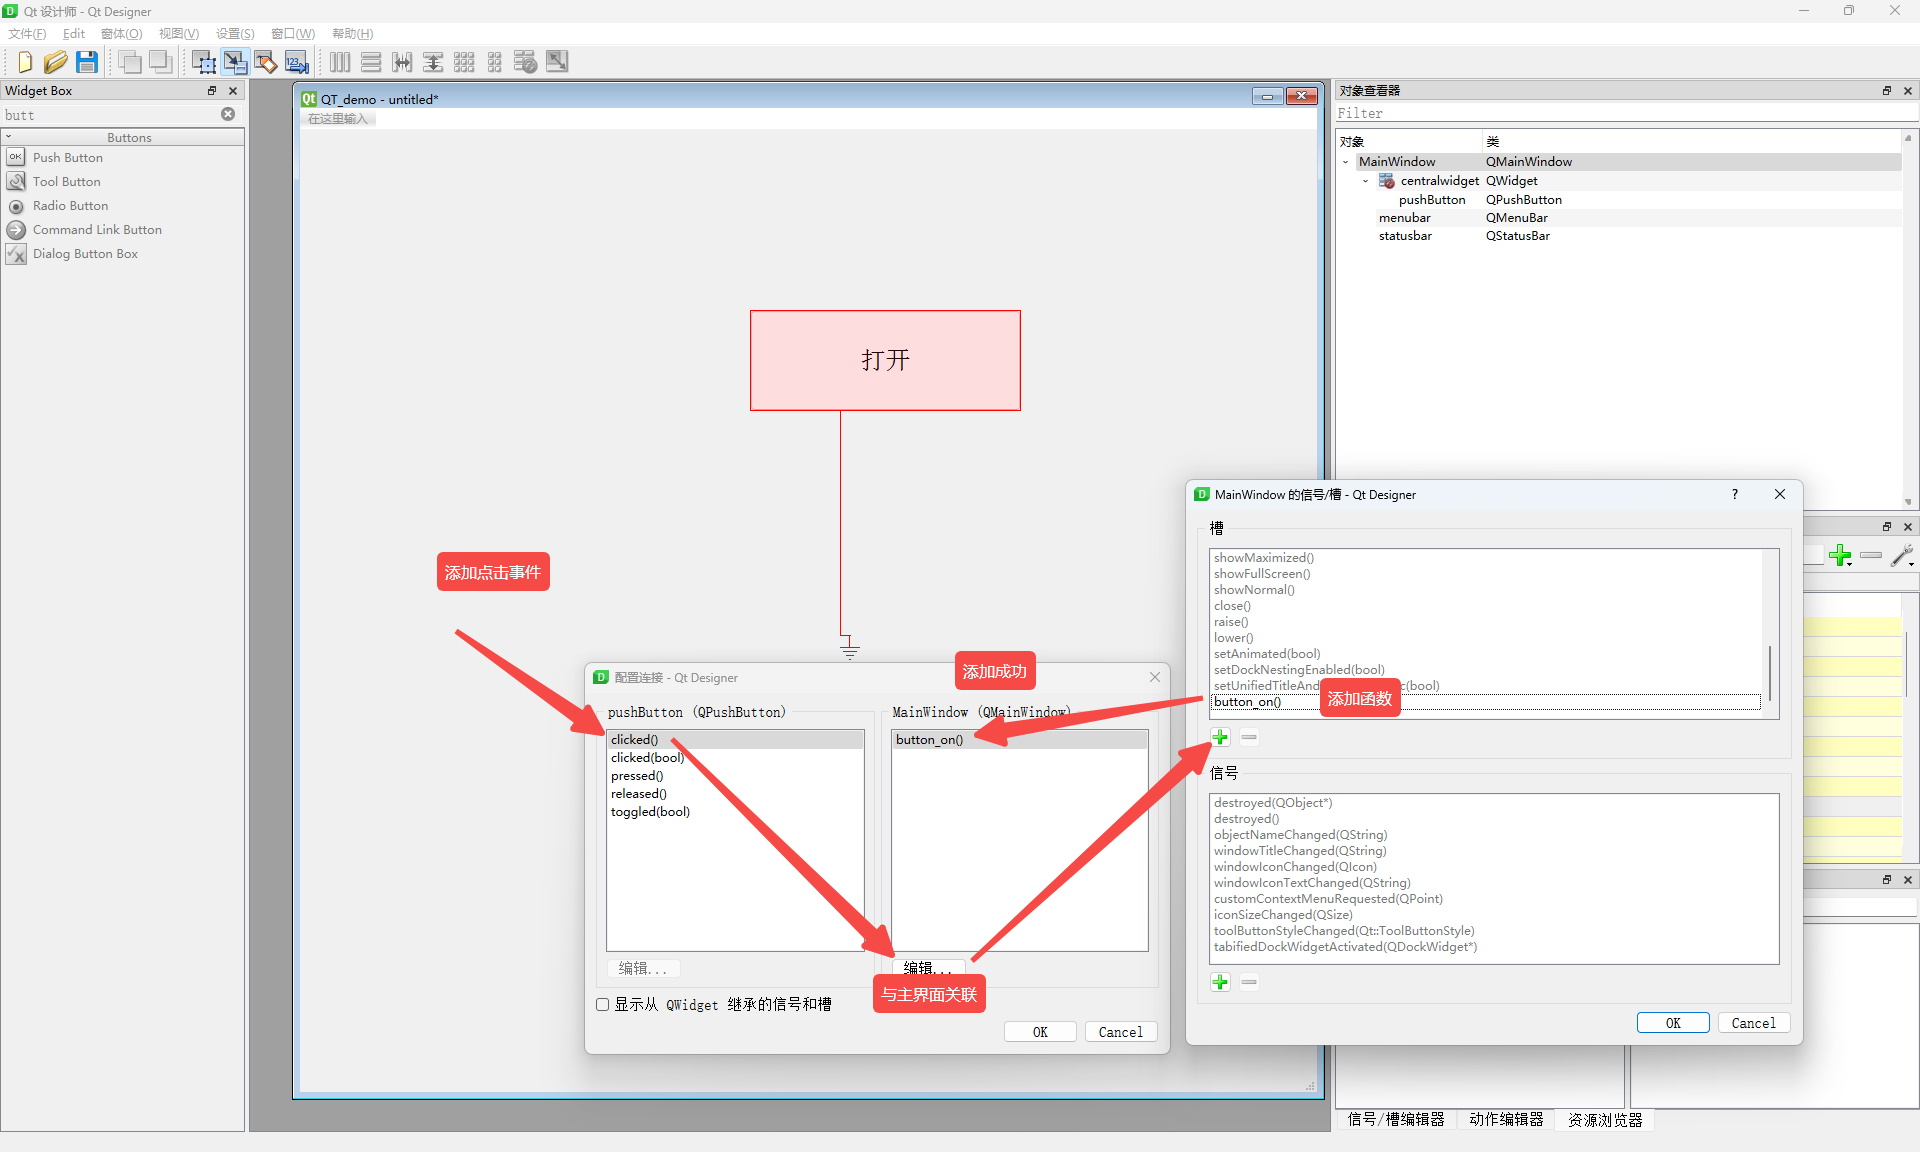The image size is (1920, 1152).
Task: Apply grid layout toolbar icon
Action: 464,62
